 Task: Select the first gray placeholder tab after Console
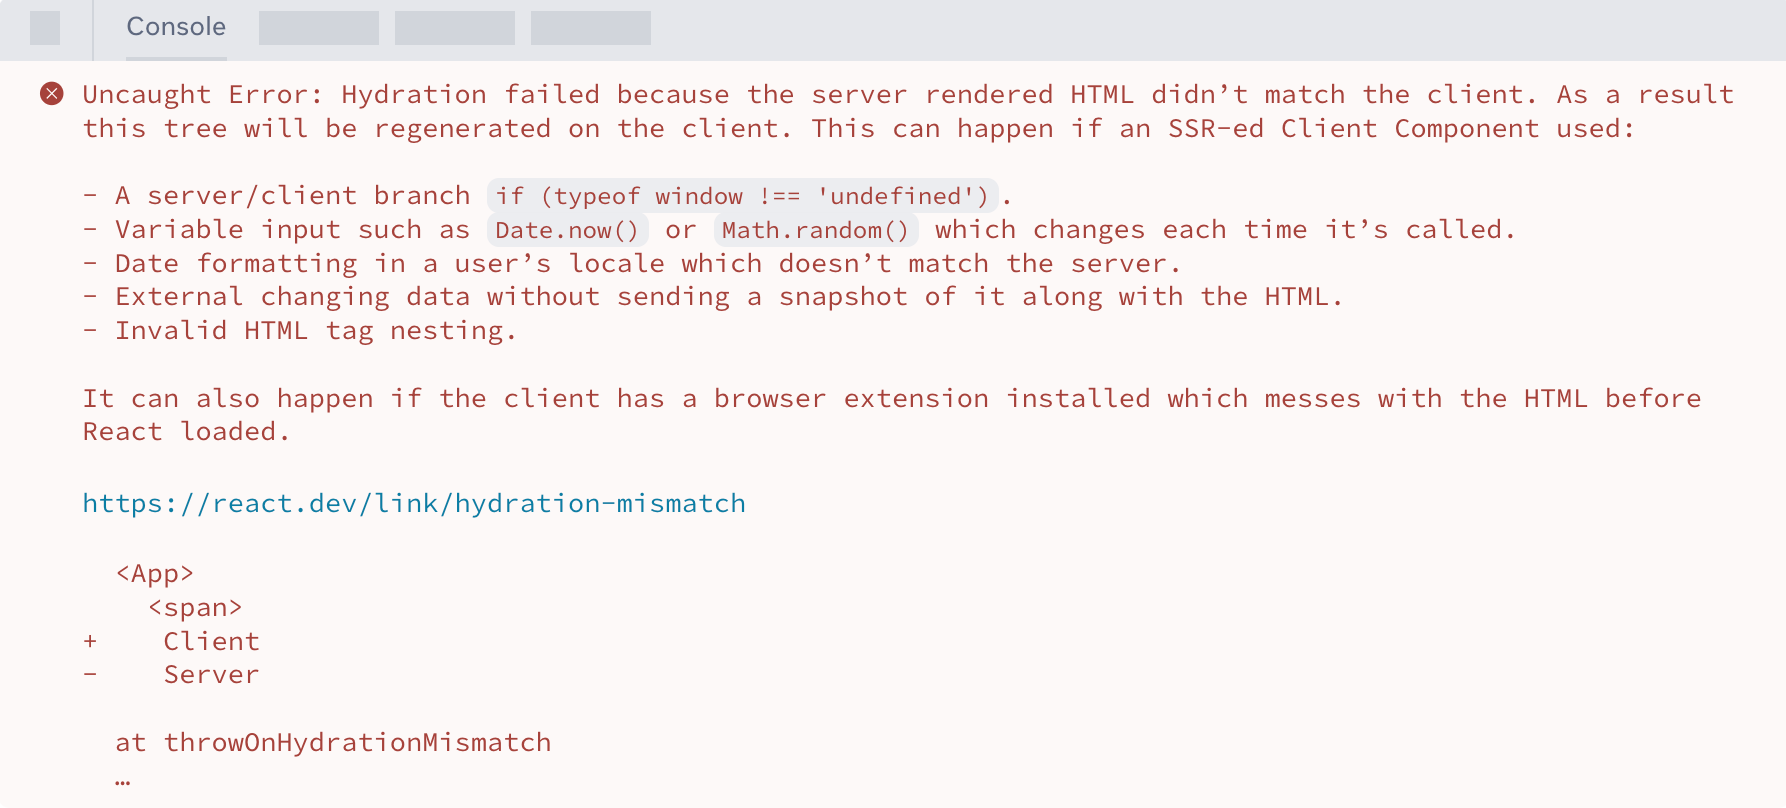(319, 28)
